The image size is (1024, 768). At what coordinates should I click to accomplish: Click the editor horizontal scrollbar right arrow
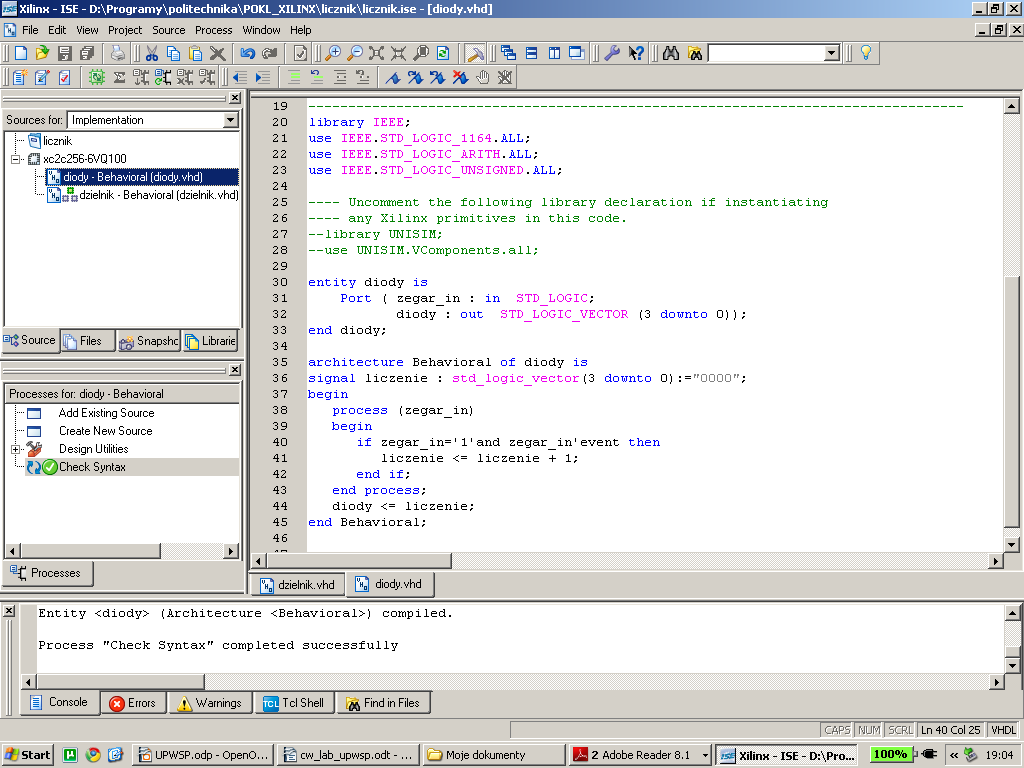[995, 561]
